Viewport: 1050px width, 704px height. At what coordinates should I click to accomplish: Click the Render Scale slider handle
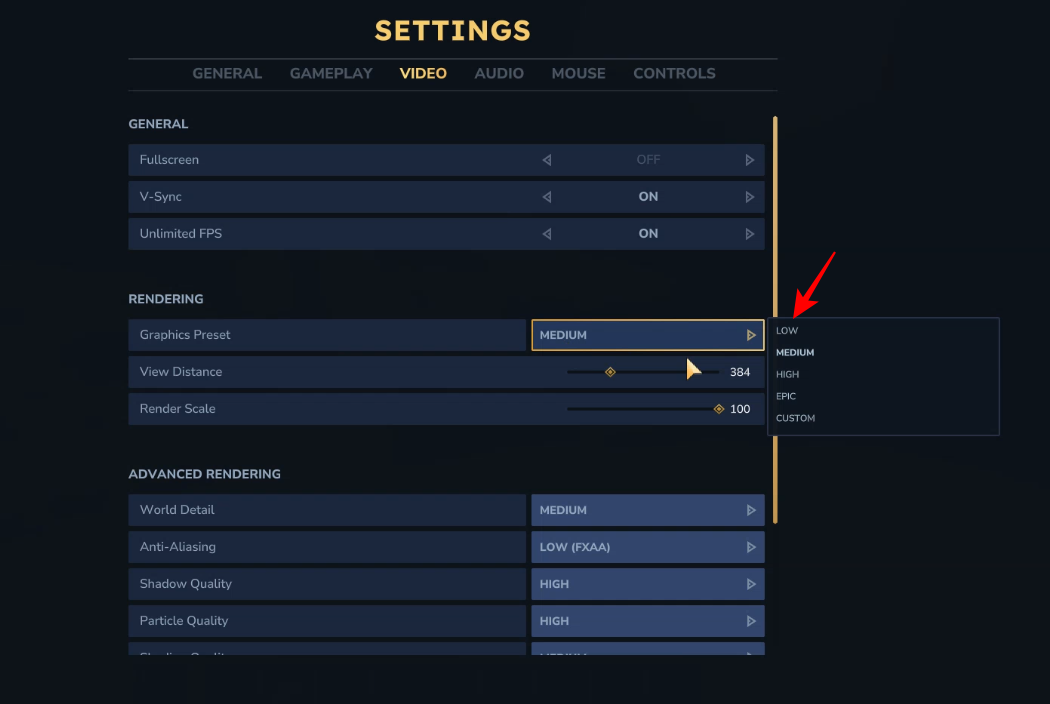718,409
